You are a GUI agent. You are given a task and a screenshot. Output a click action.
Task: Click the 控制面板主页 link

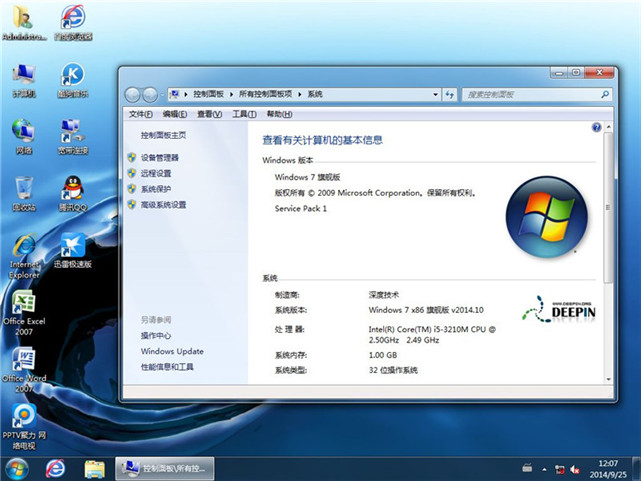[x=164, y=135]
